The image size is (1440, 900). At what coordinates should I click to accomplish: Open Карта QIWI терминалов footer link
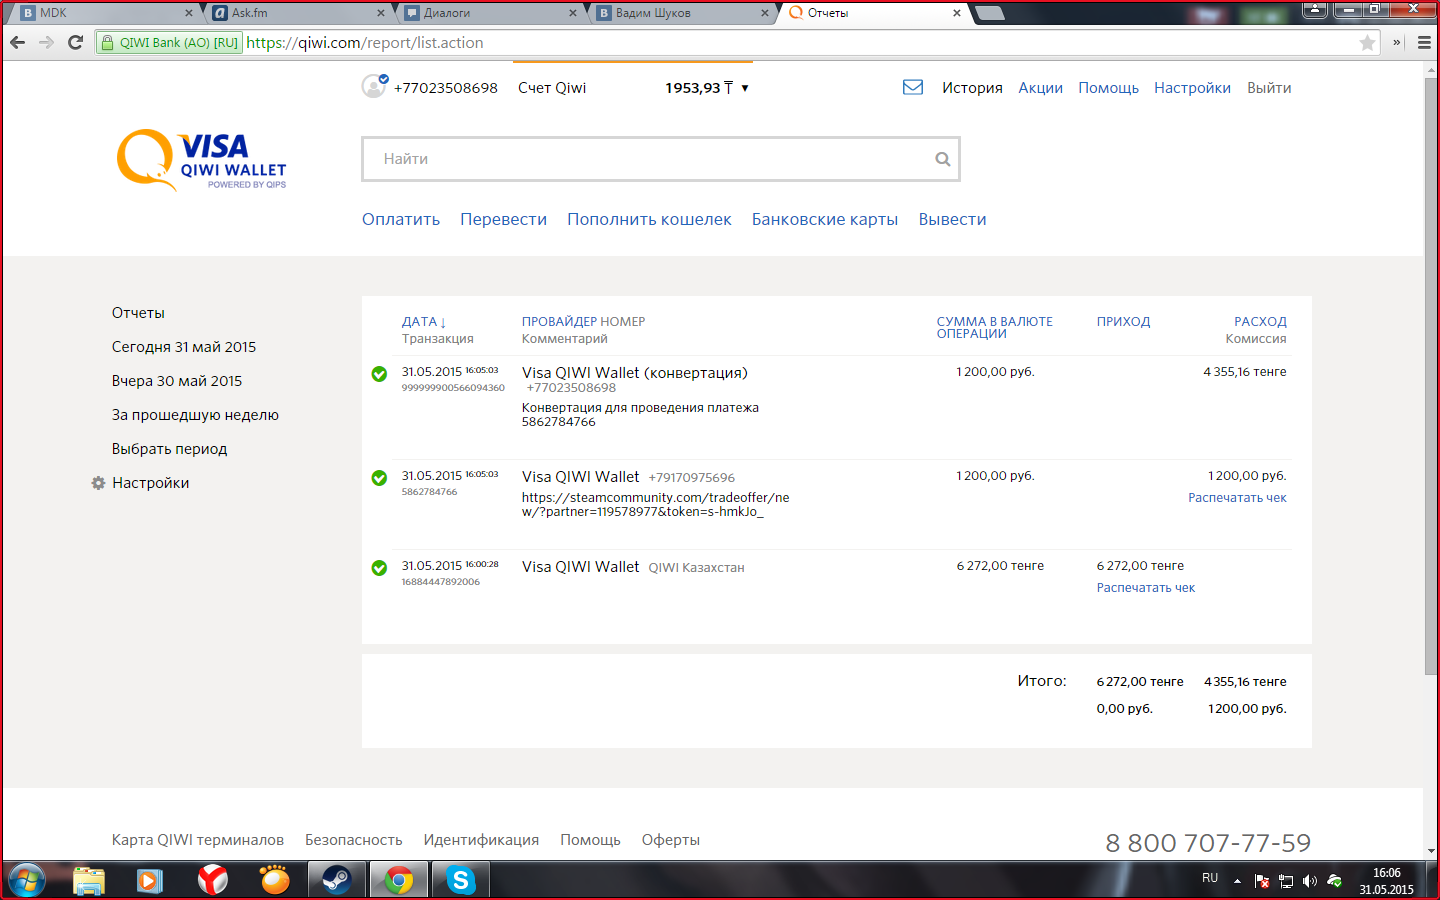coord(198,840)
